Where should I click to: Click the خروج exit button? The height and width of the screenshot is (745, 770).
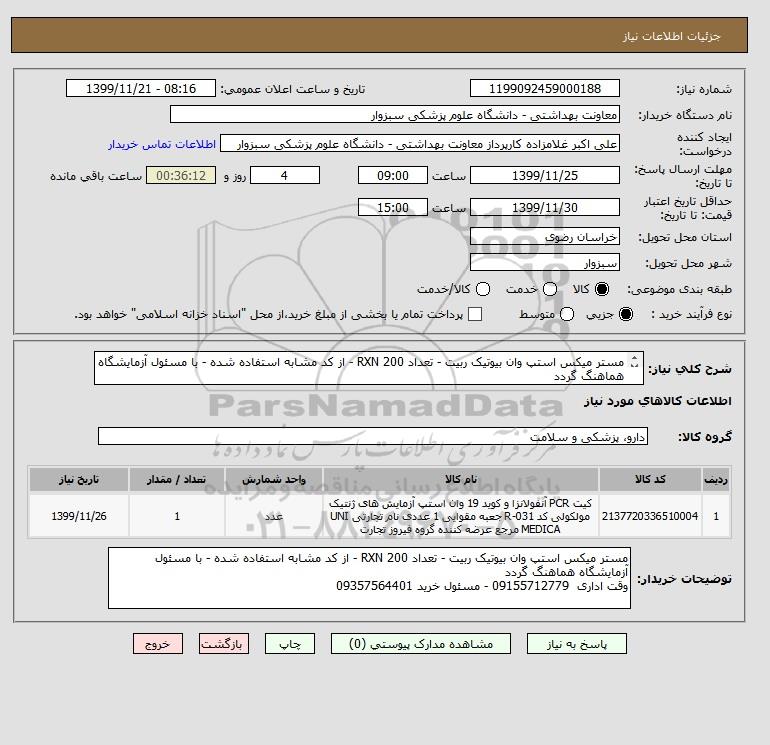coord(158,644)
